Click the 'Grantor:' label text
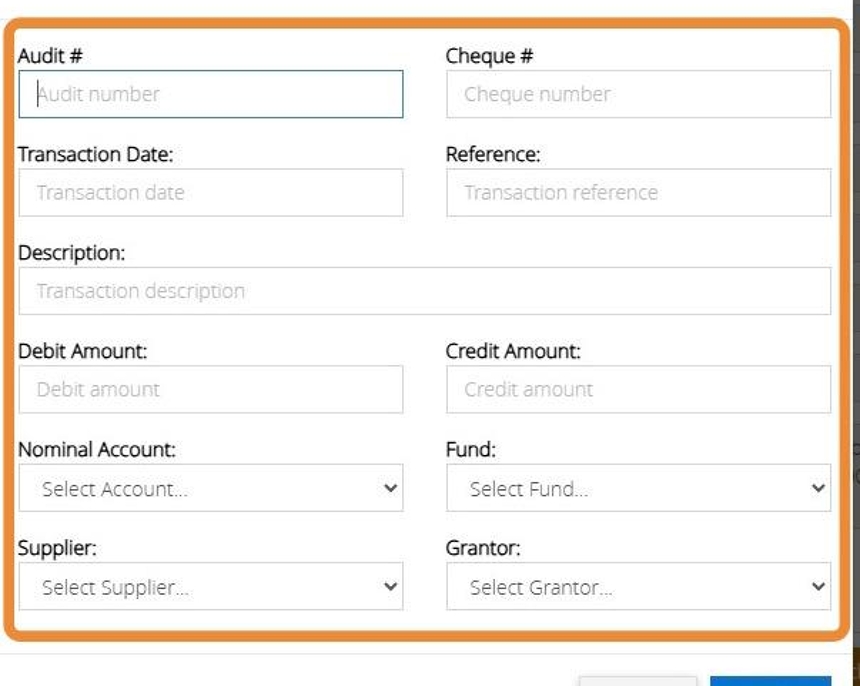 [483, 548]
